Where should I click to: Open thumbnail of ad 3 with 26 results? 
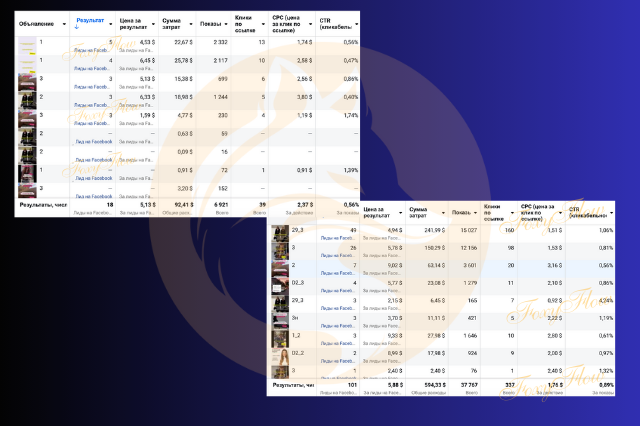point(280,251)
